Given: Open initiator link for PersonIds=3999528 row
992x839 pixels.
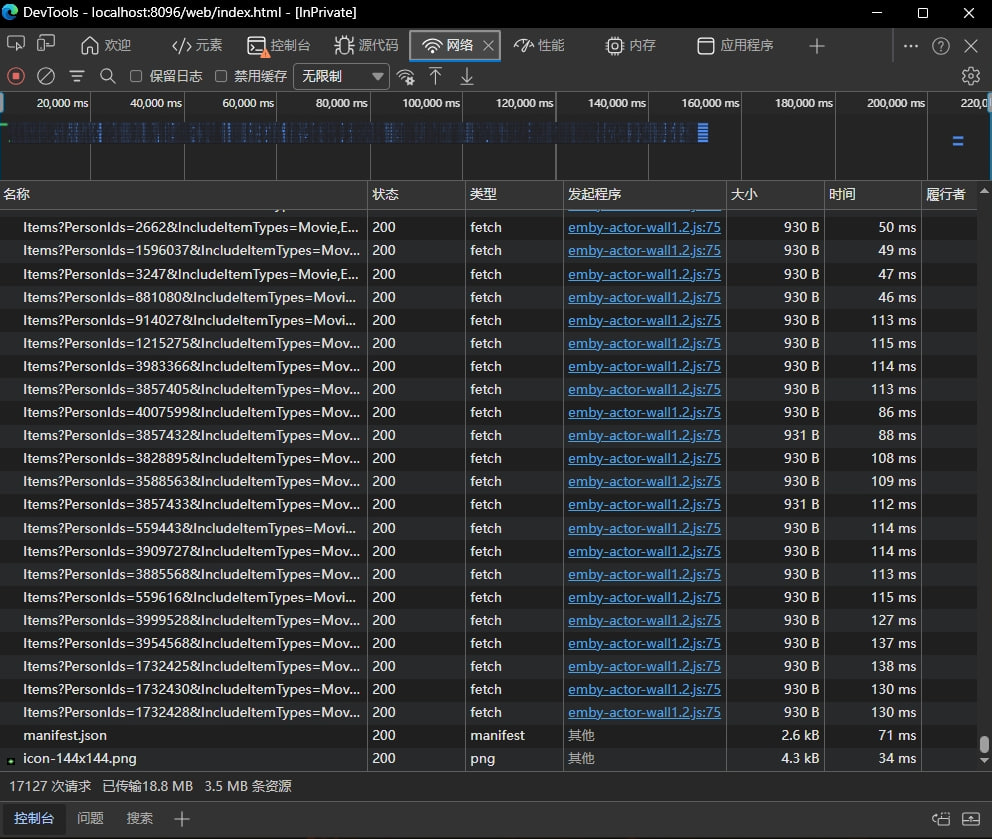Looking at the screenshot, I should (x=644, y=620).
